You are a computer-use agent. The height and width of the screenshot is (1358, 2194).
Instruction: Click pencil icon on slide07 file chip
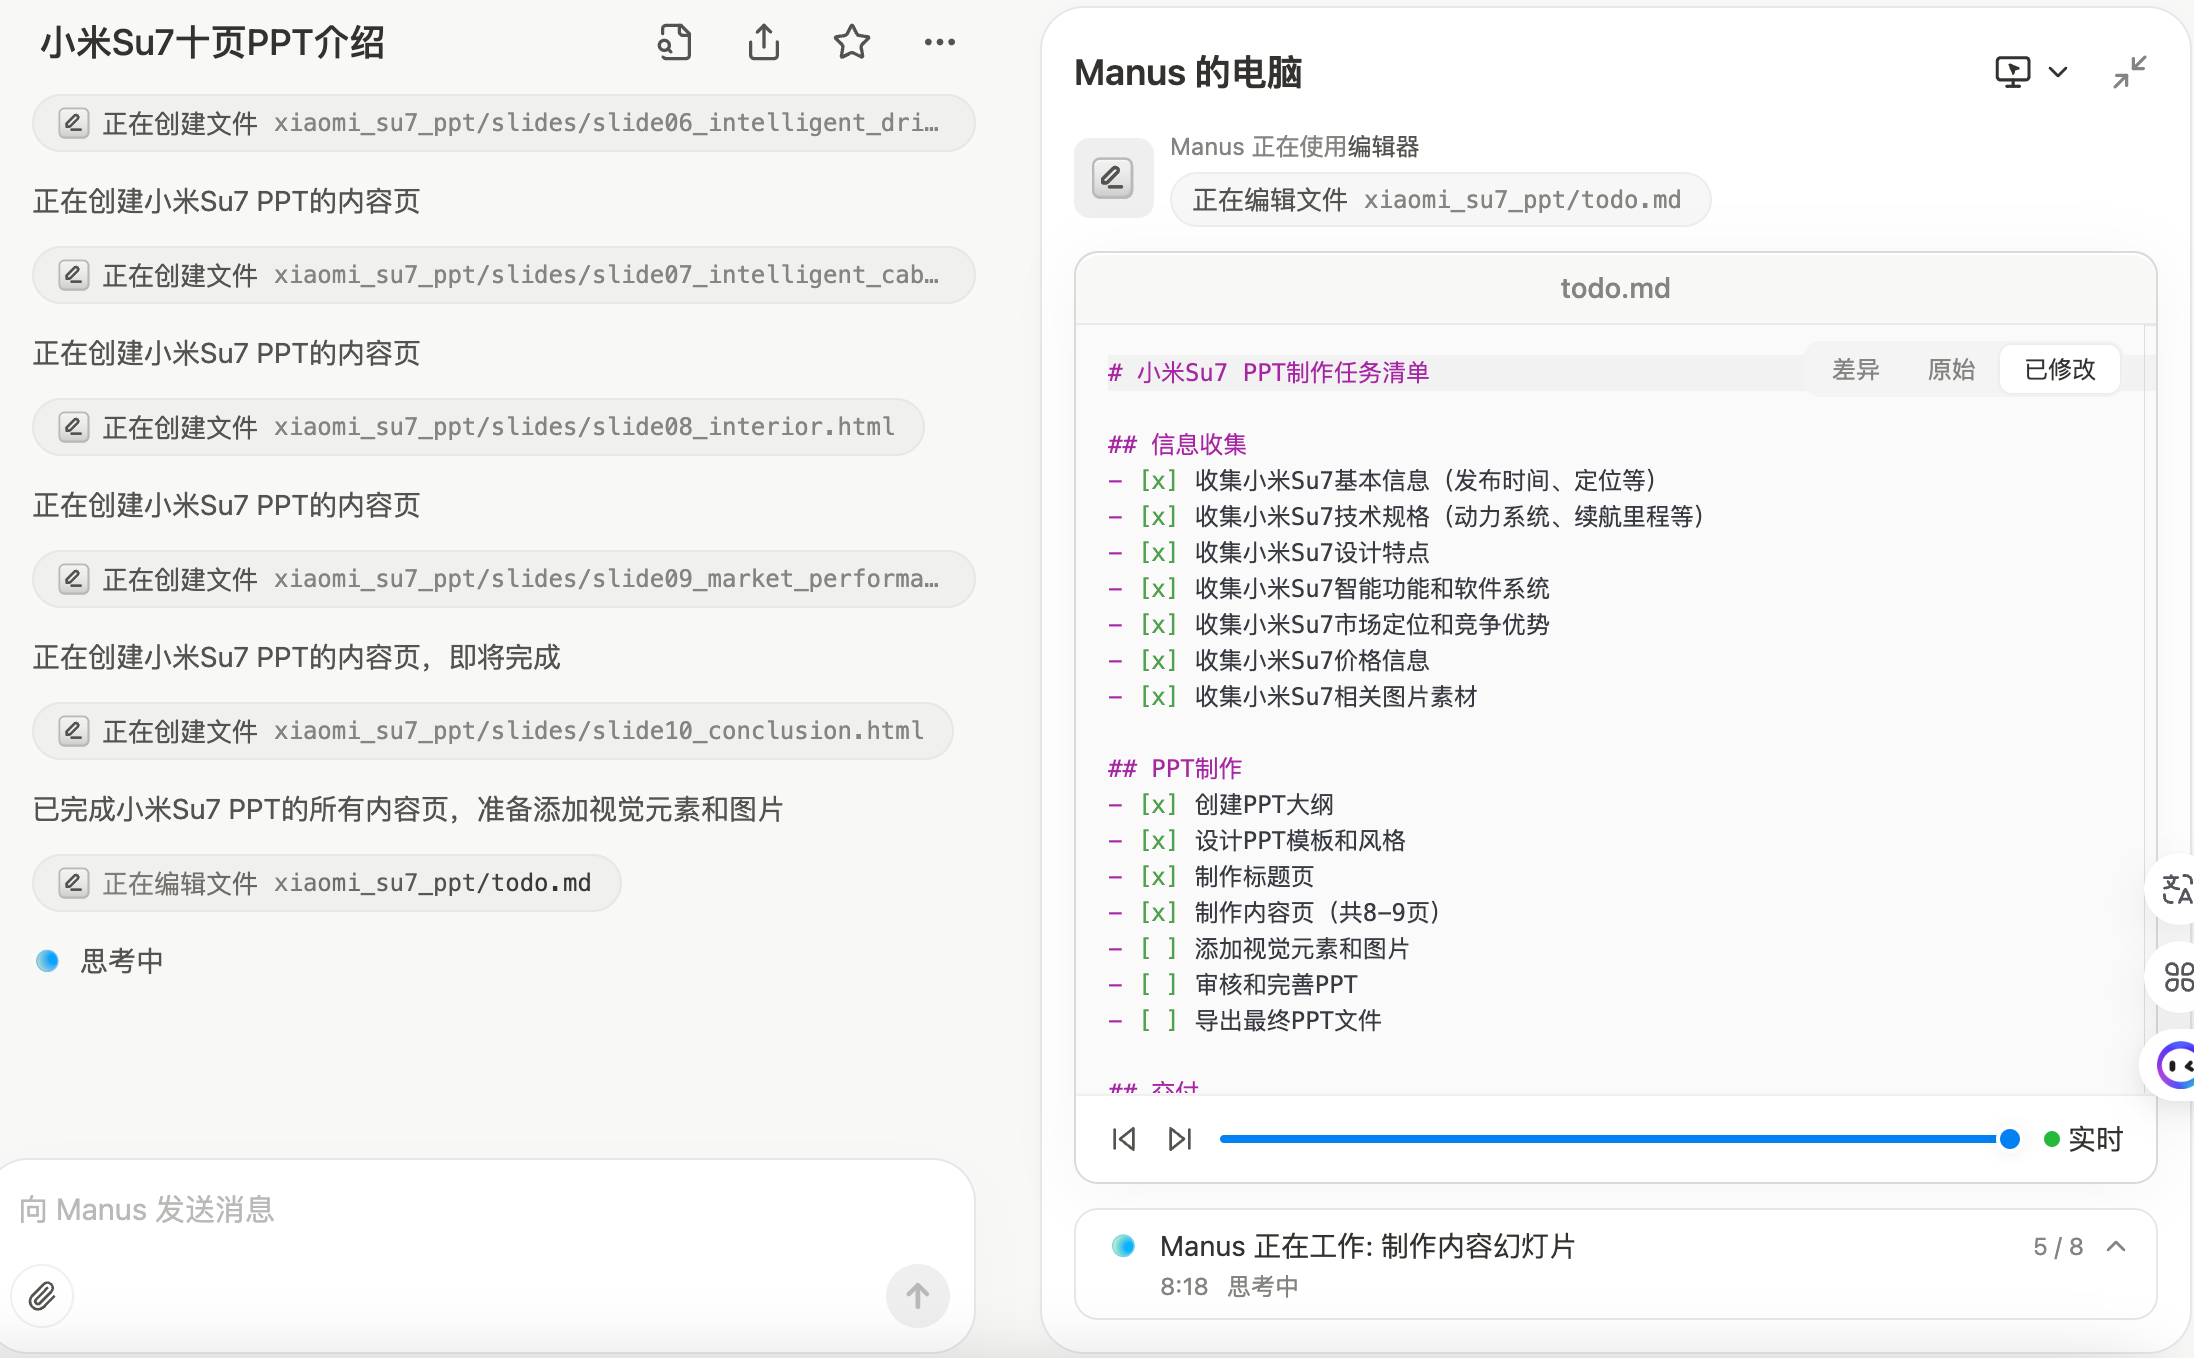73,275
